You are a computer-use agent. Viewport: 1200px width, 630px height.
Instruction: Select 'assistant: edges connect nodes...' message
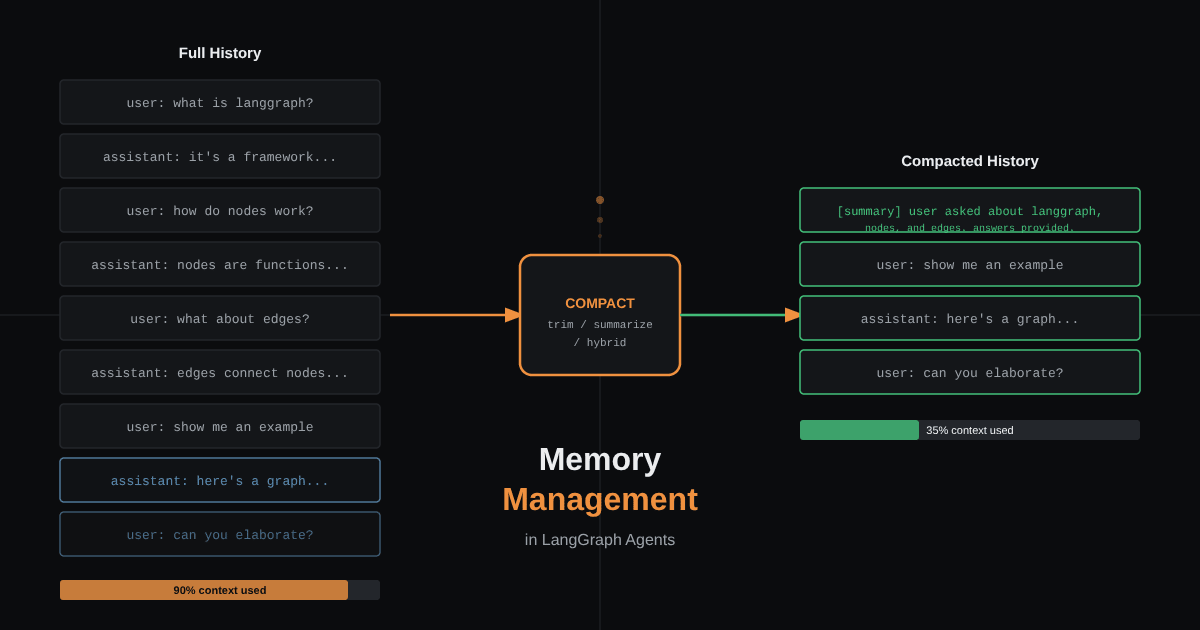[x=220, y=372]
